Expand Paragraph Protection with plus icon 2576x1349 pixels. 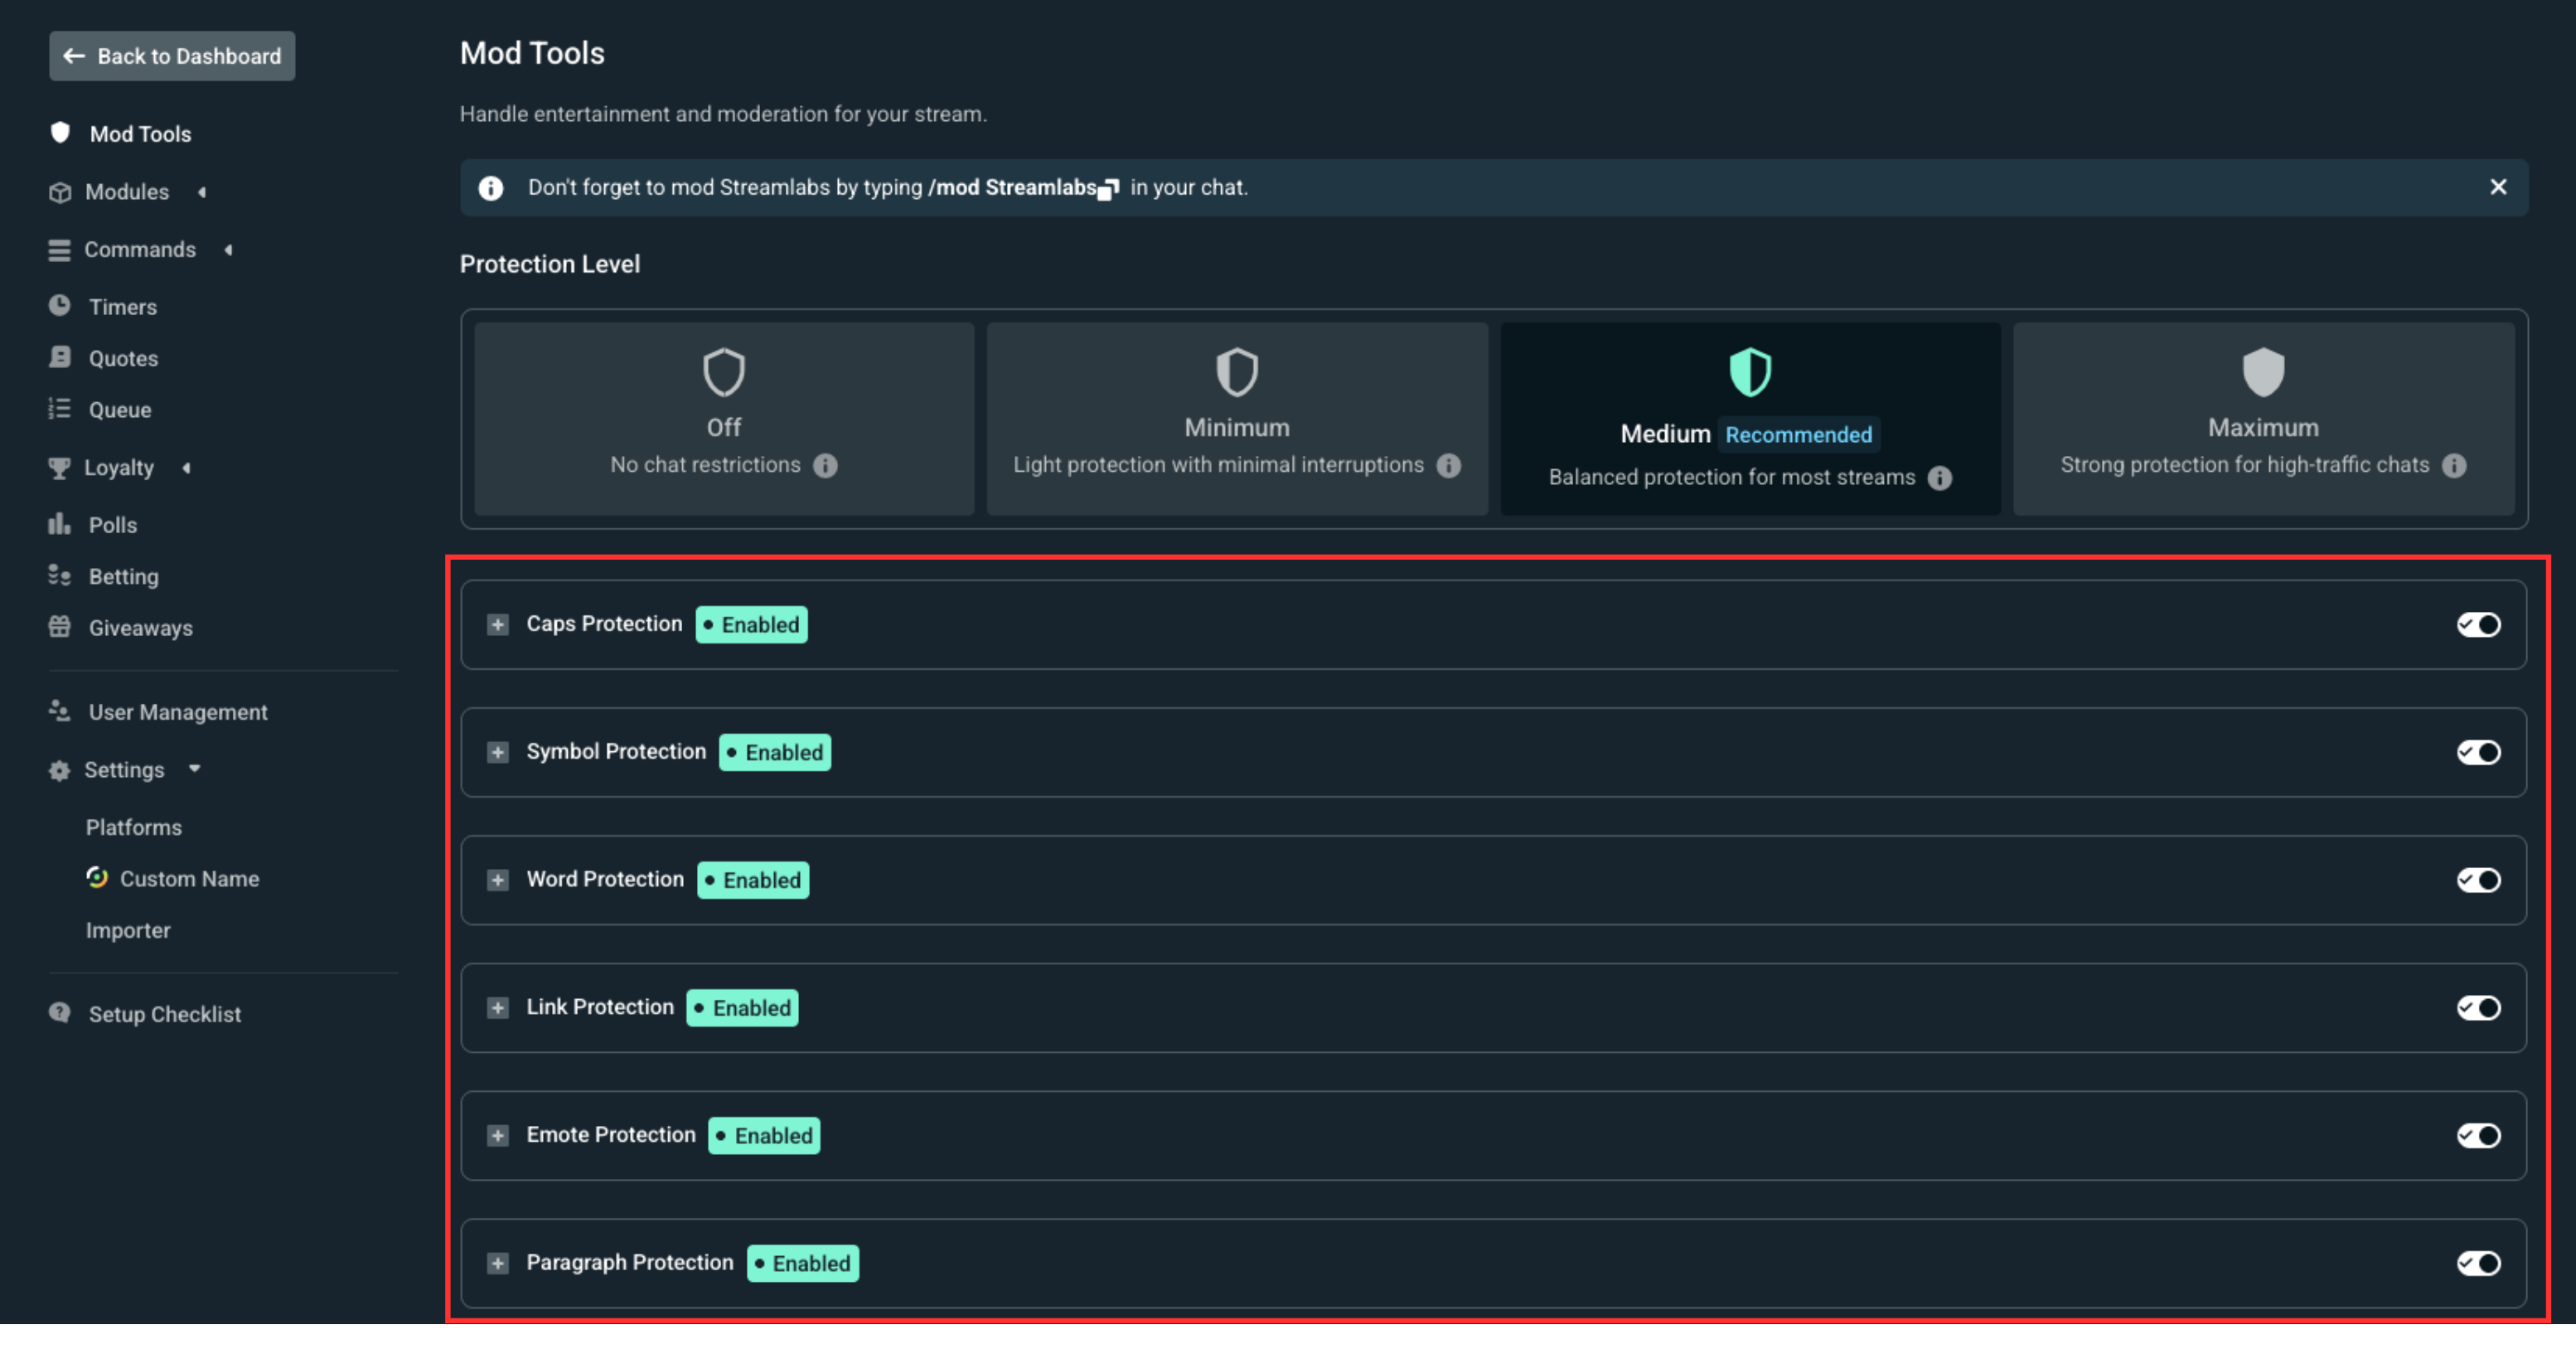(x=498, y=1264)
